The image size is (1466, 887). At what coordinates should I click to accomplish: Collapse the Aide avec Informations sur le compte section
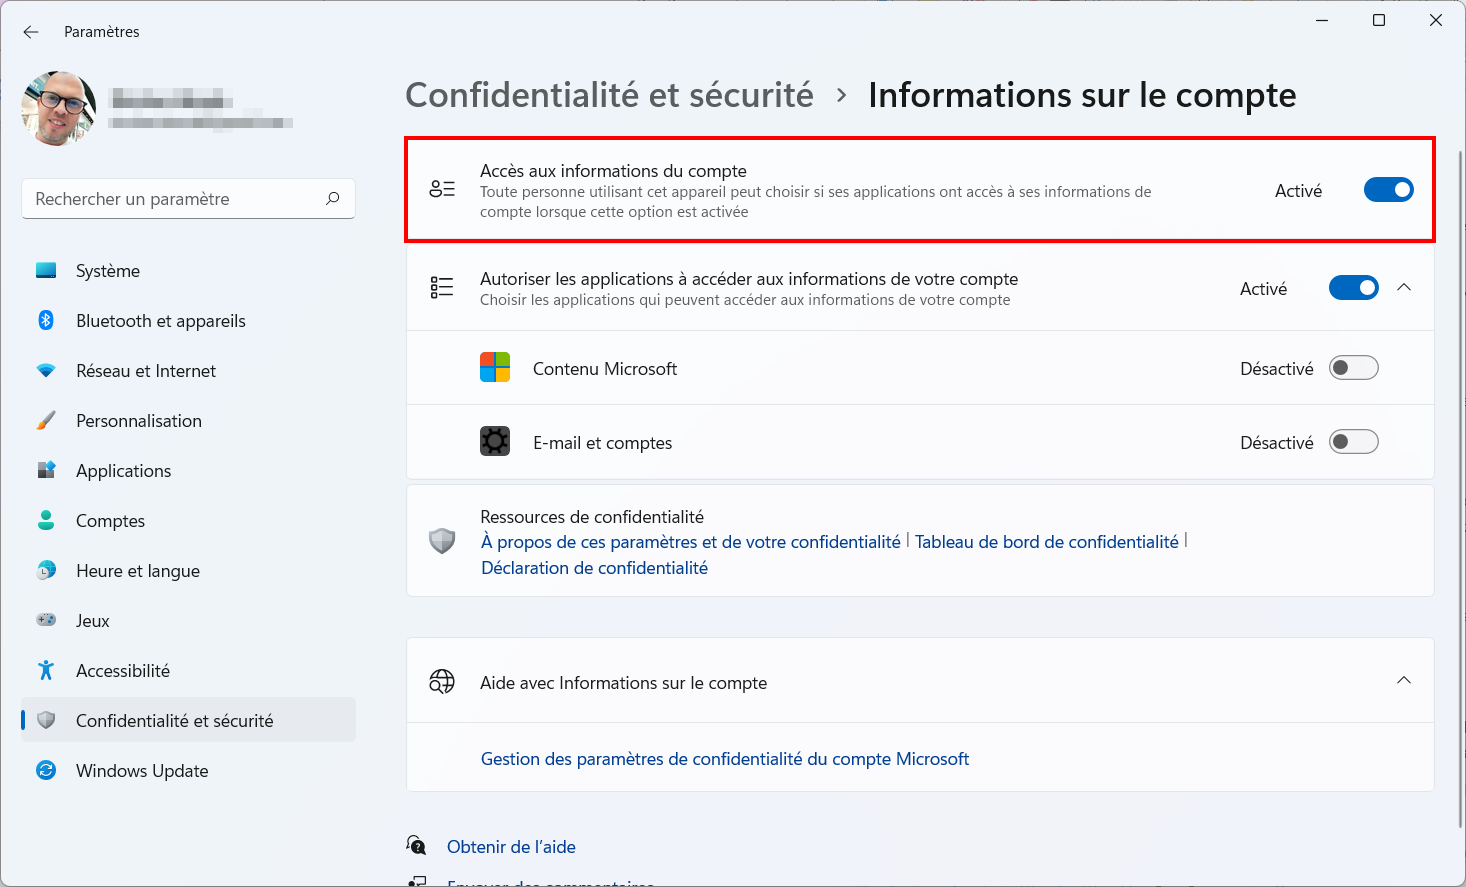tap(1404, 681)
